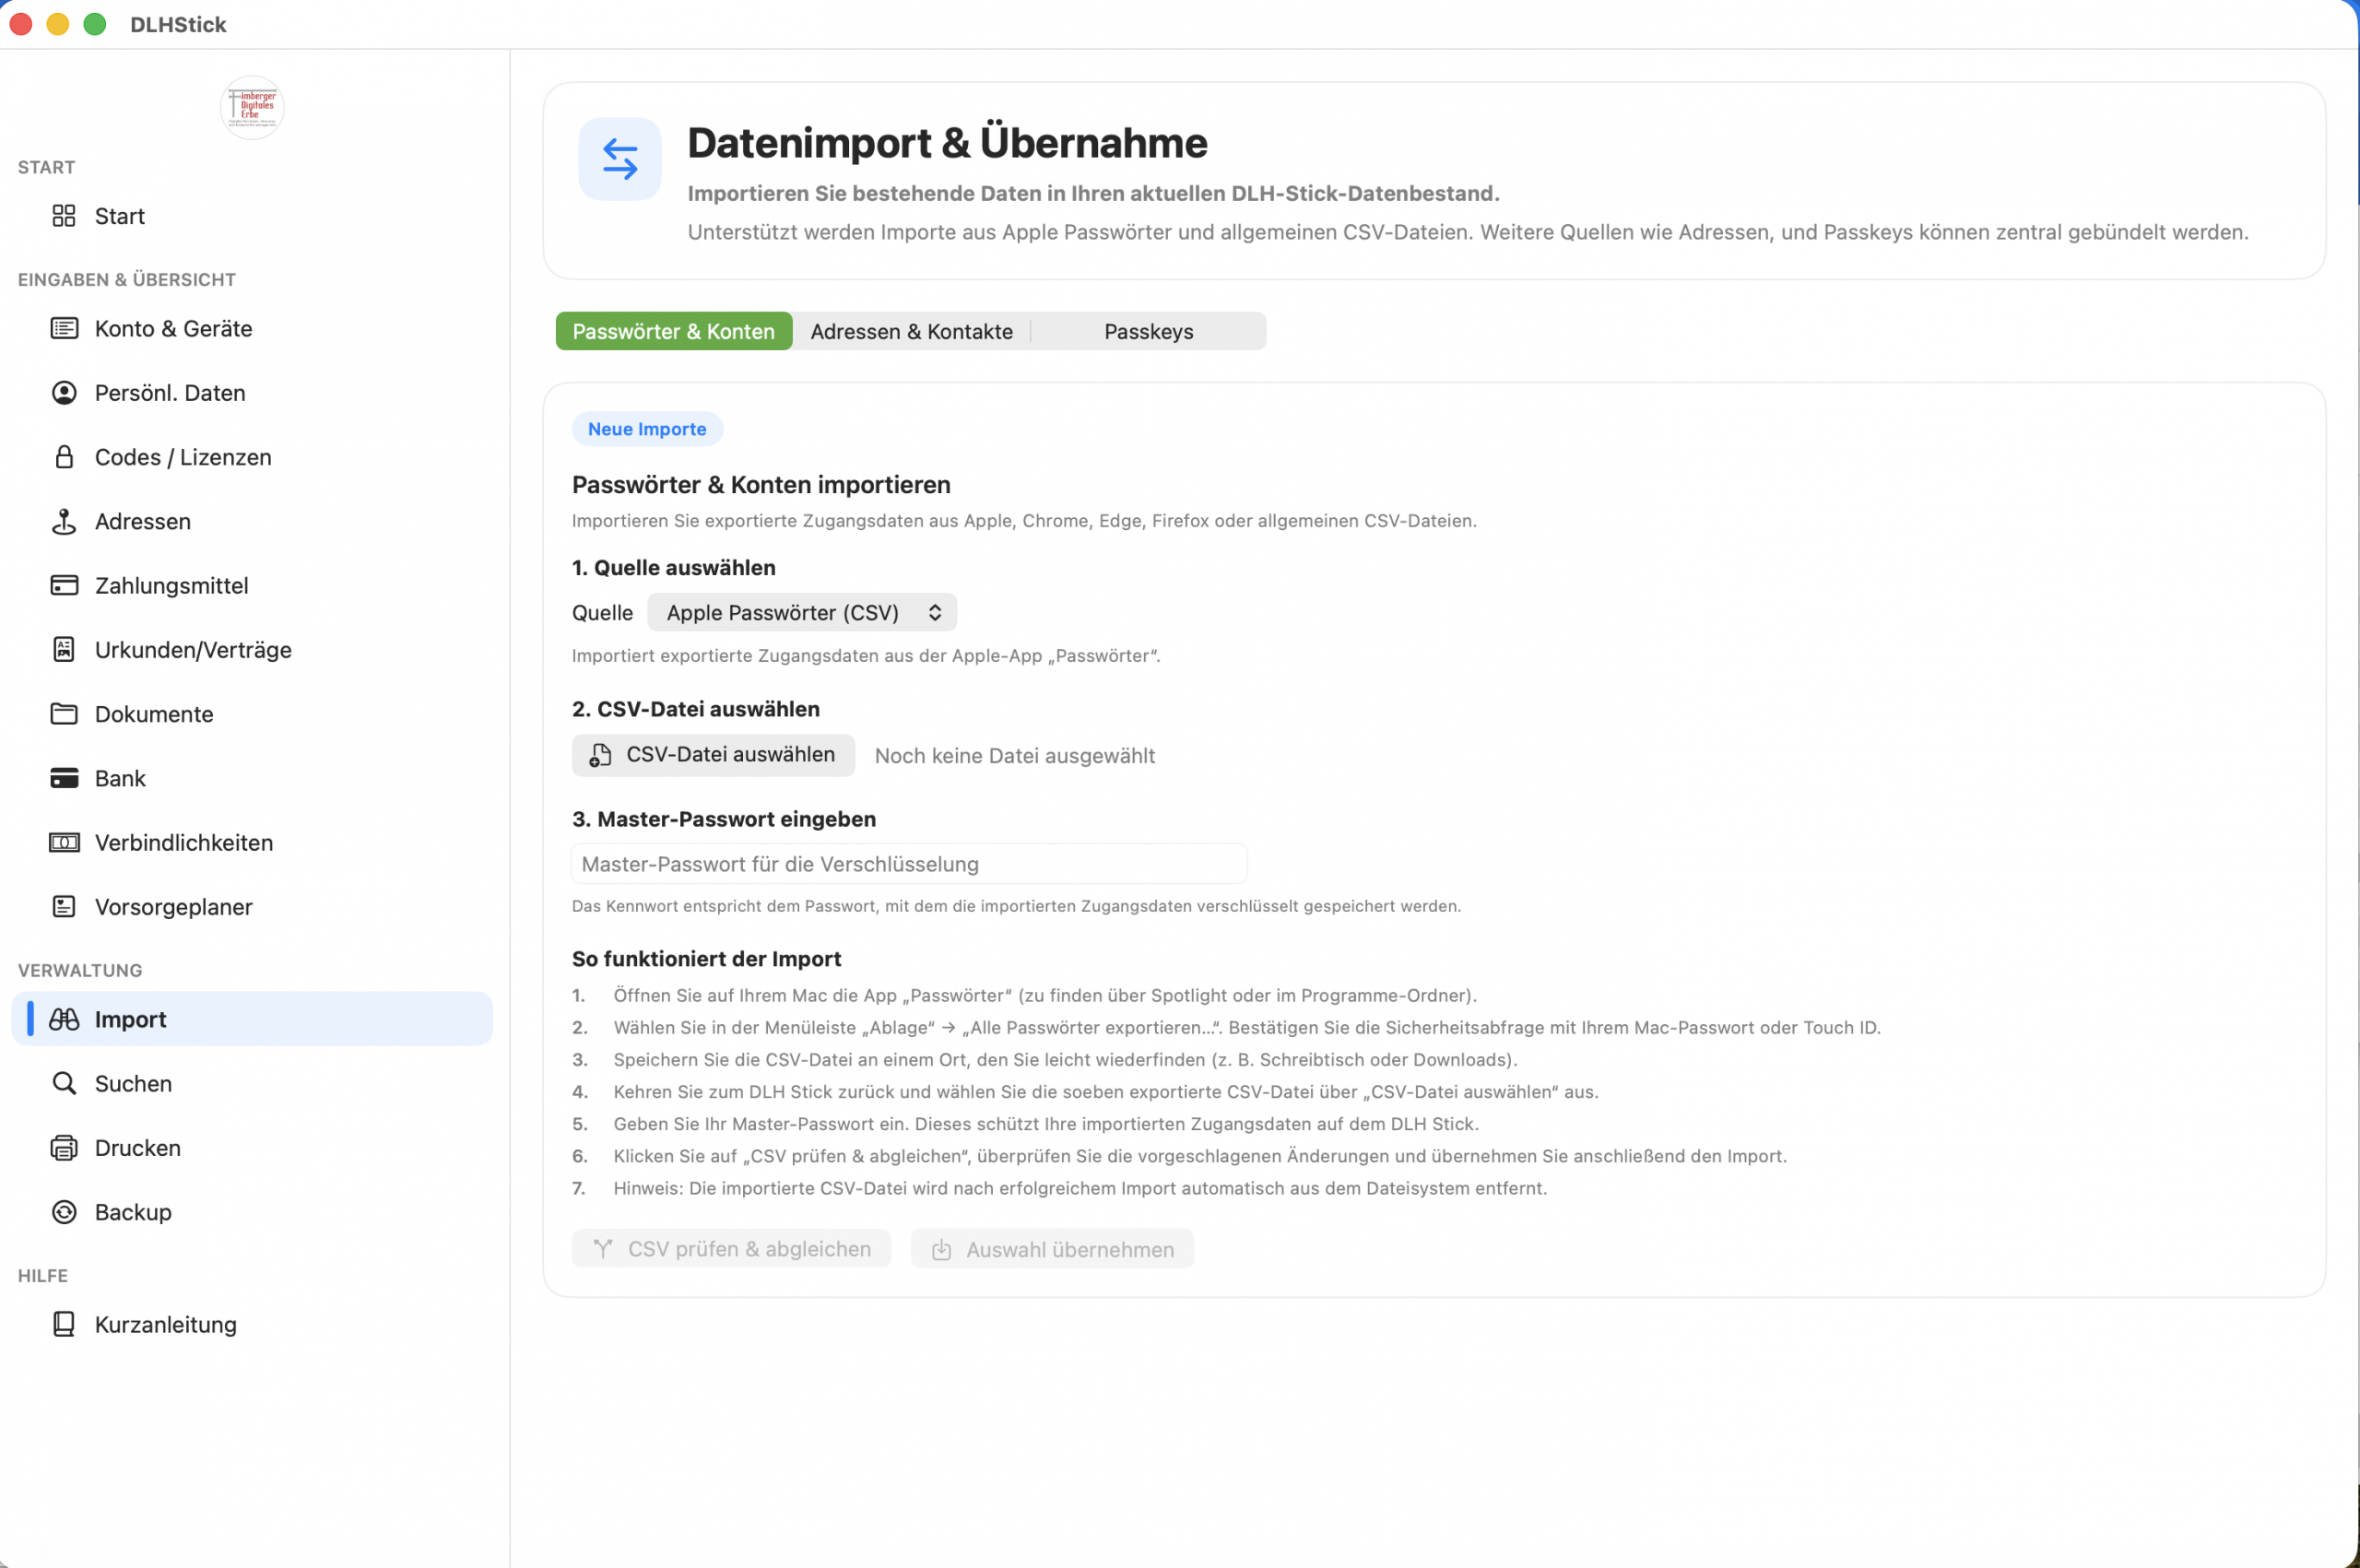Click the Urkunden/Verträge document icon
The width and height of the screenshot is (2360, 1568).
tap(64, 649)
